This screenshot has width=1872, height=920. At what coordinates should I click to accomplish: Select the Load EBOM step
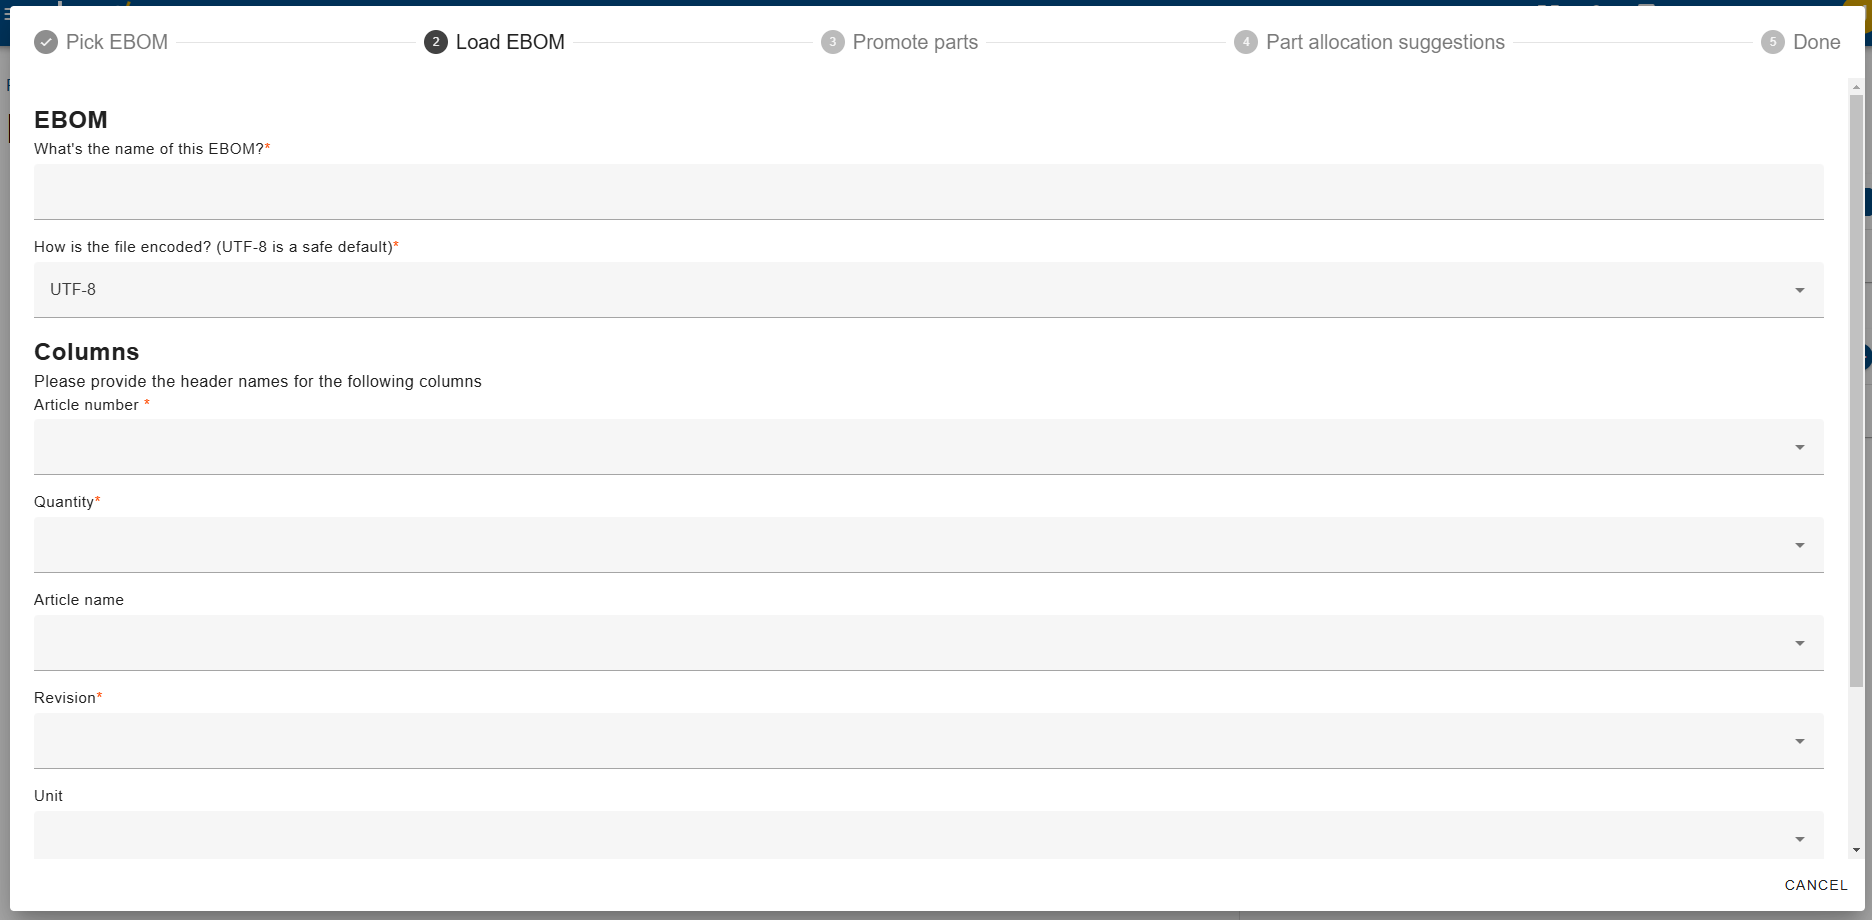point(494,42)
